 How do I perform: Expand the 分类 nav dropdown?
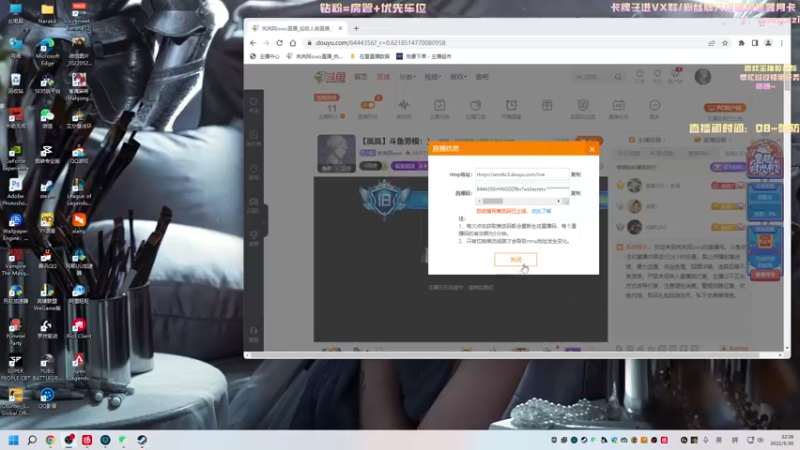(x=407, y=77)
